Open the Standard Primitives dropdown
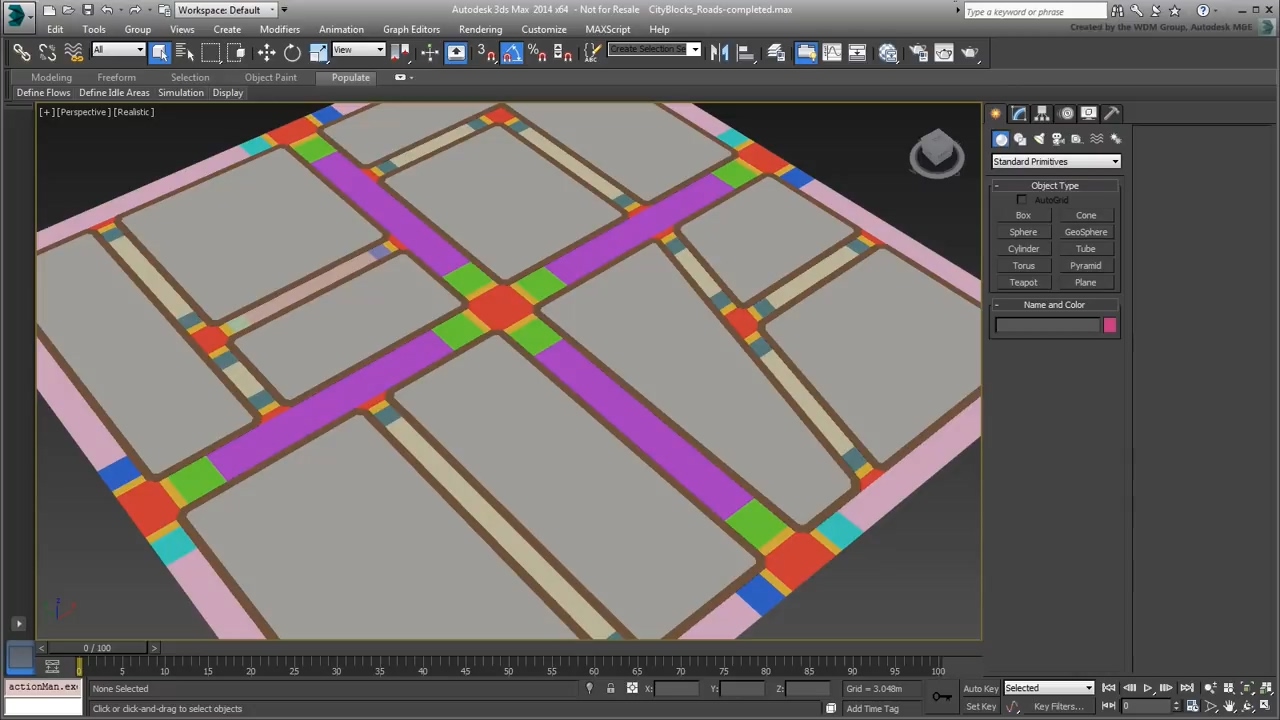This screenshot has width=1280, height=720. pos(1055,161)
